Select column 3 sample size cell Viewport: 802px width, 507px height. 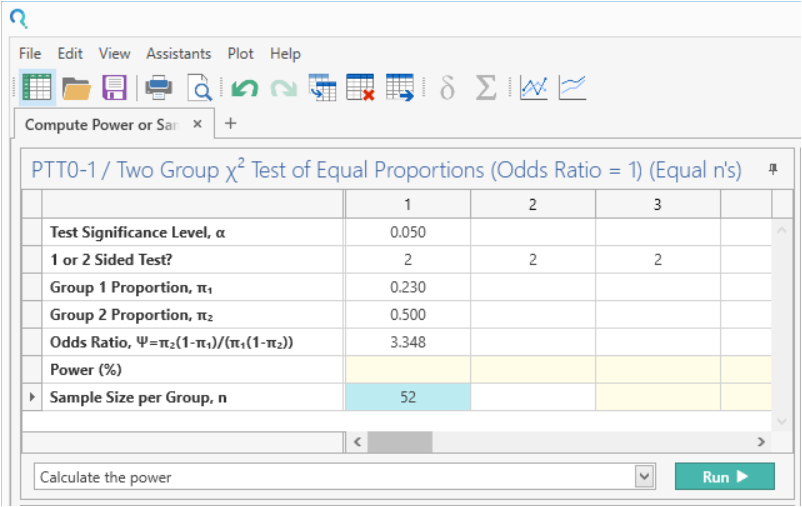pyautogui.click(x=658, y=397)
